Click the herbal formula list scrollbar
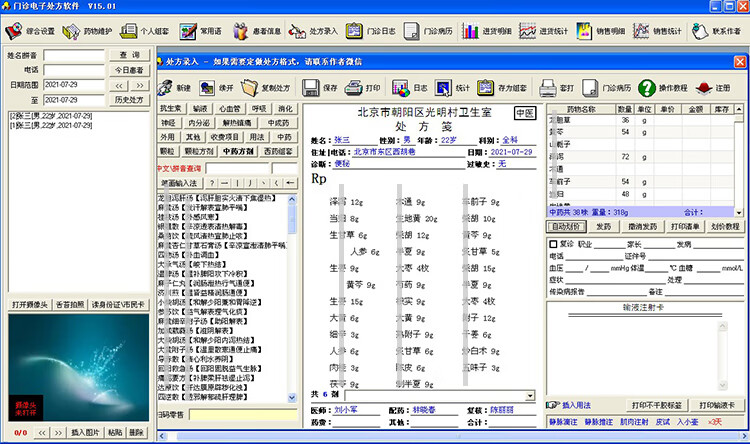The width and height of the screenshot is (750, 444). [293, 300]
